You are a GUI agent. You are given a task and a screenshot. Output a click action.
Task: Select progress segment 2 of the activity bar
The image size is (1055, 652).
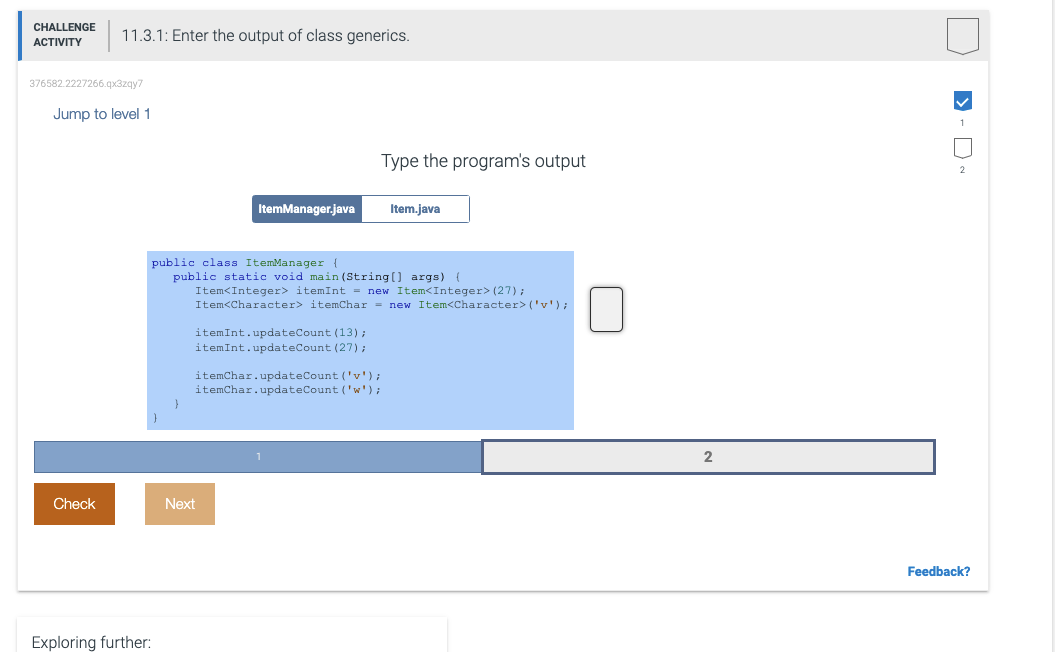coord(708,456)
